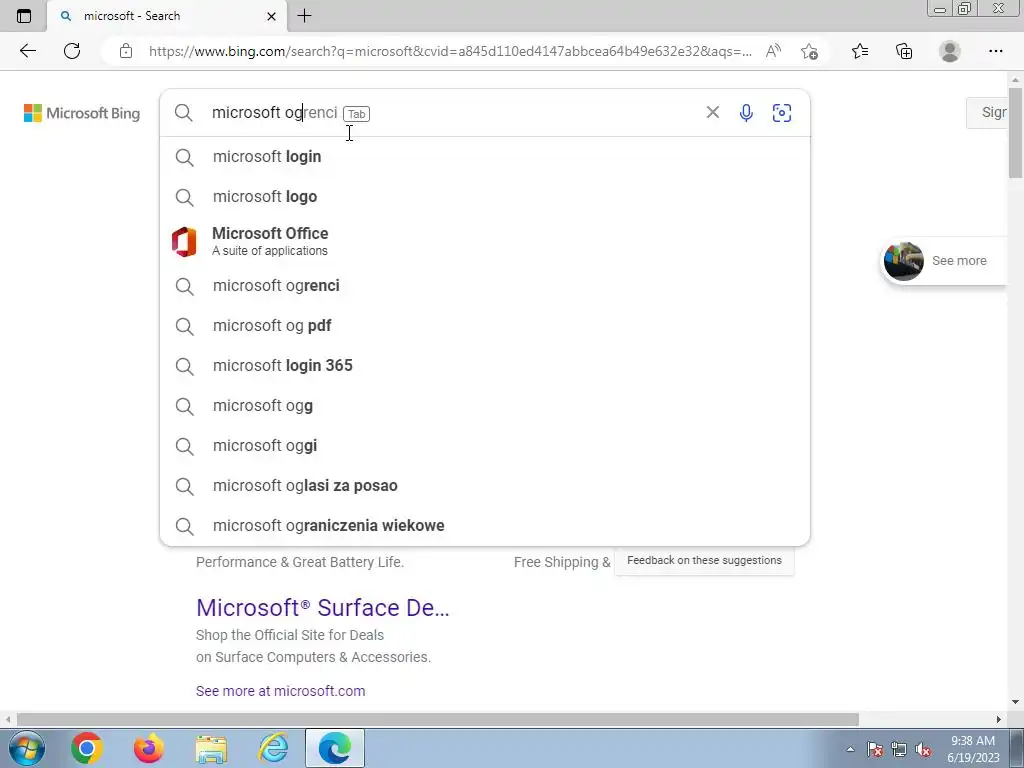Viewport: 1024px width, 768px height.
Task: Open the Favorites list icon
Action: [x=860, y=51]
